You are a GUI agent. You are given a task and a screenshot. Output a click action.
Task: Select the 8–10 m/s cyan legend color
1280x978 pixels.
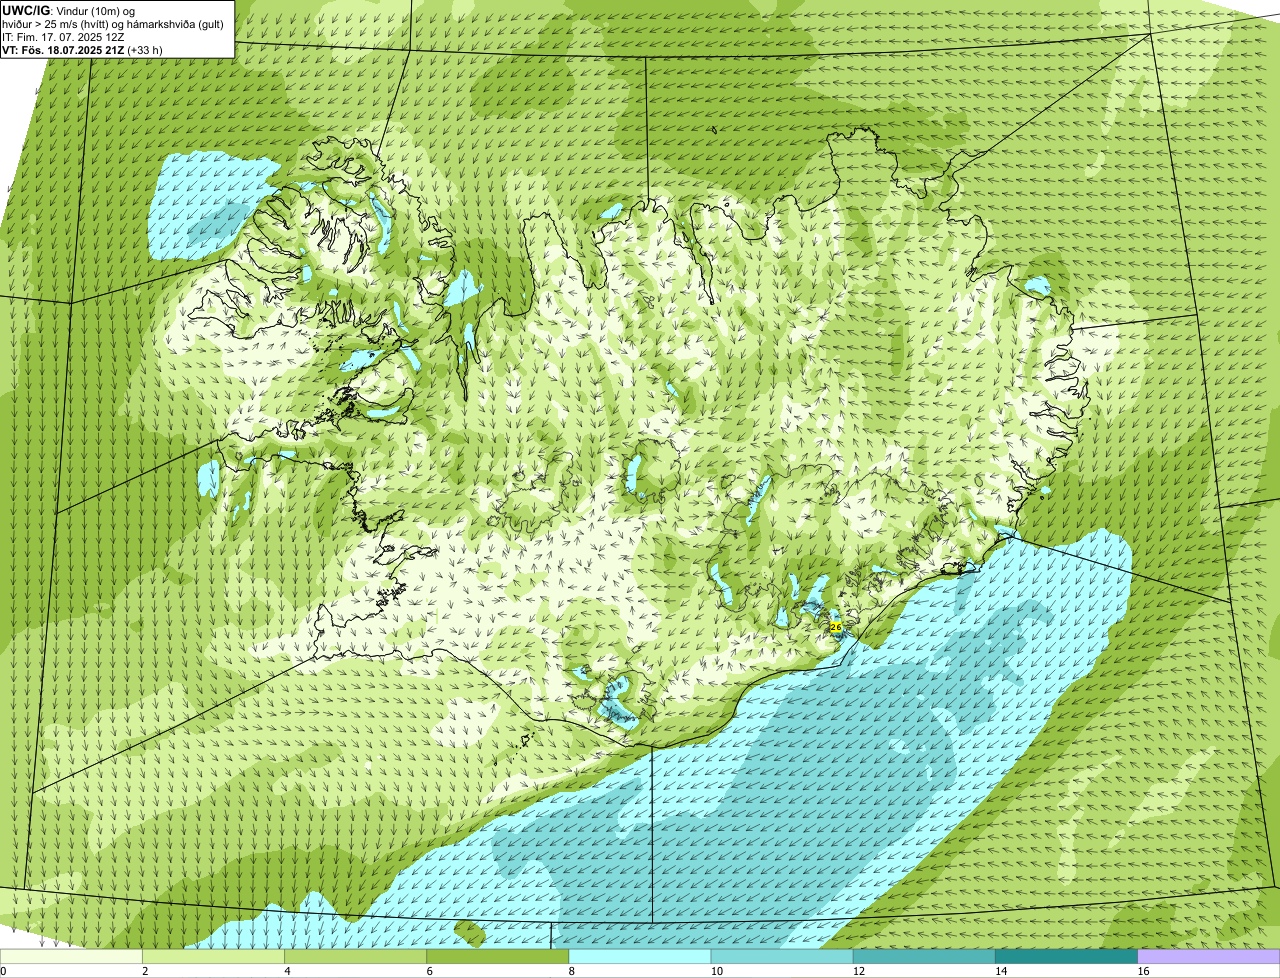pyautogui.click(x=640, y=957)
